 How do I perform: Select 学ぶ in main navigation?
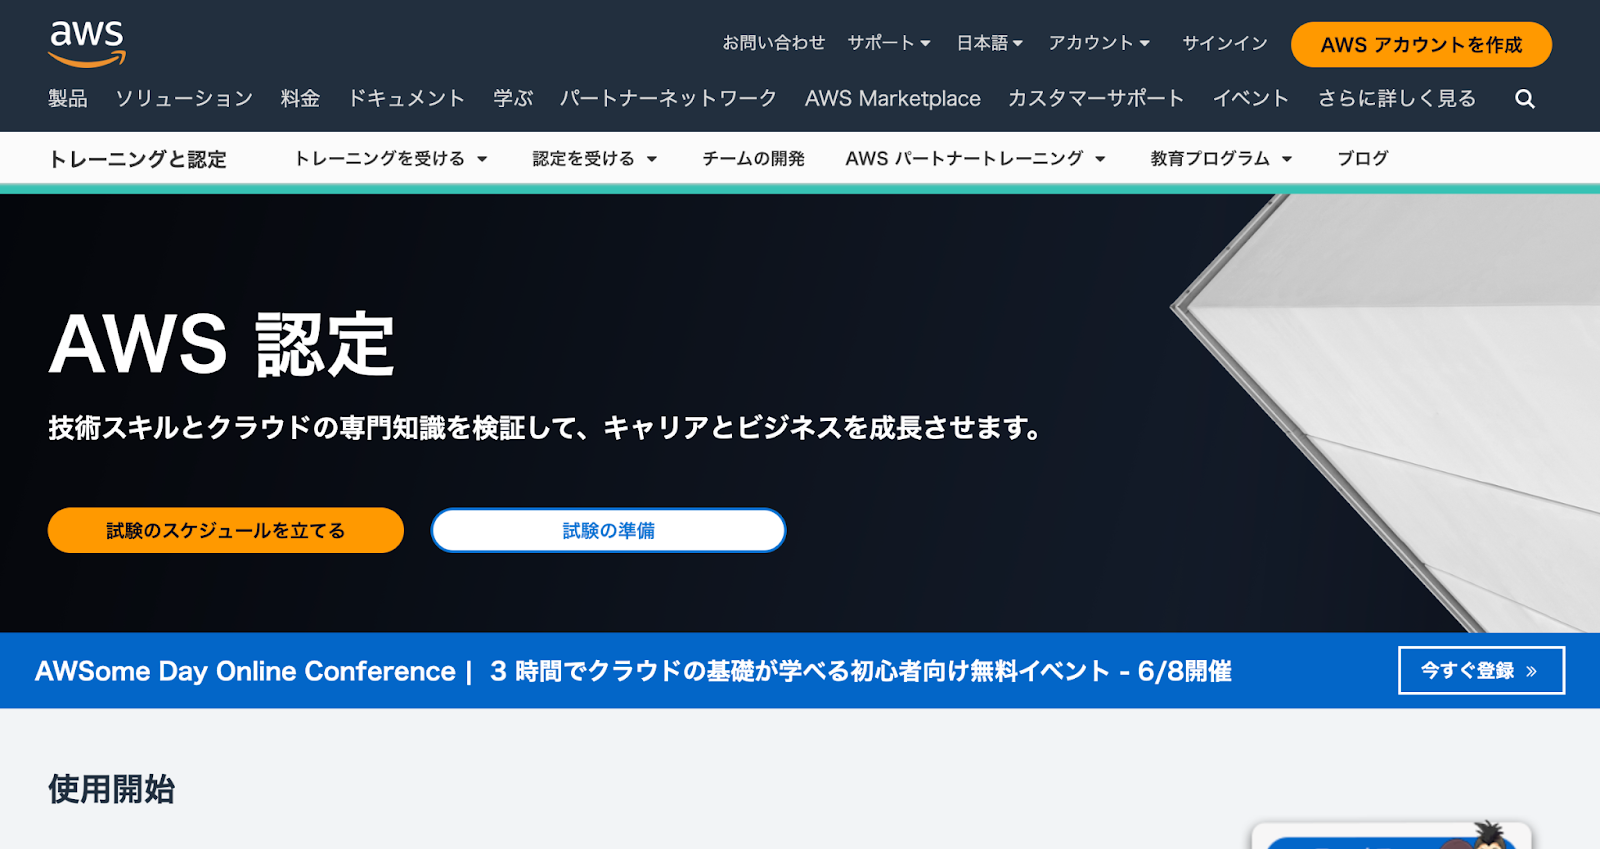513,98
